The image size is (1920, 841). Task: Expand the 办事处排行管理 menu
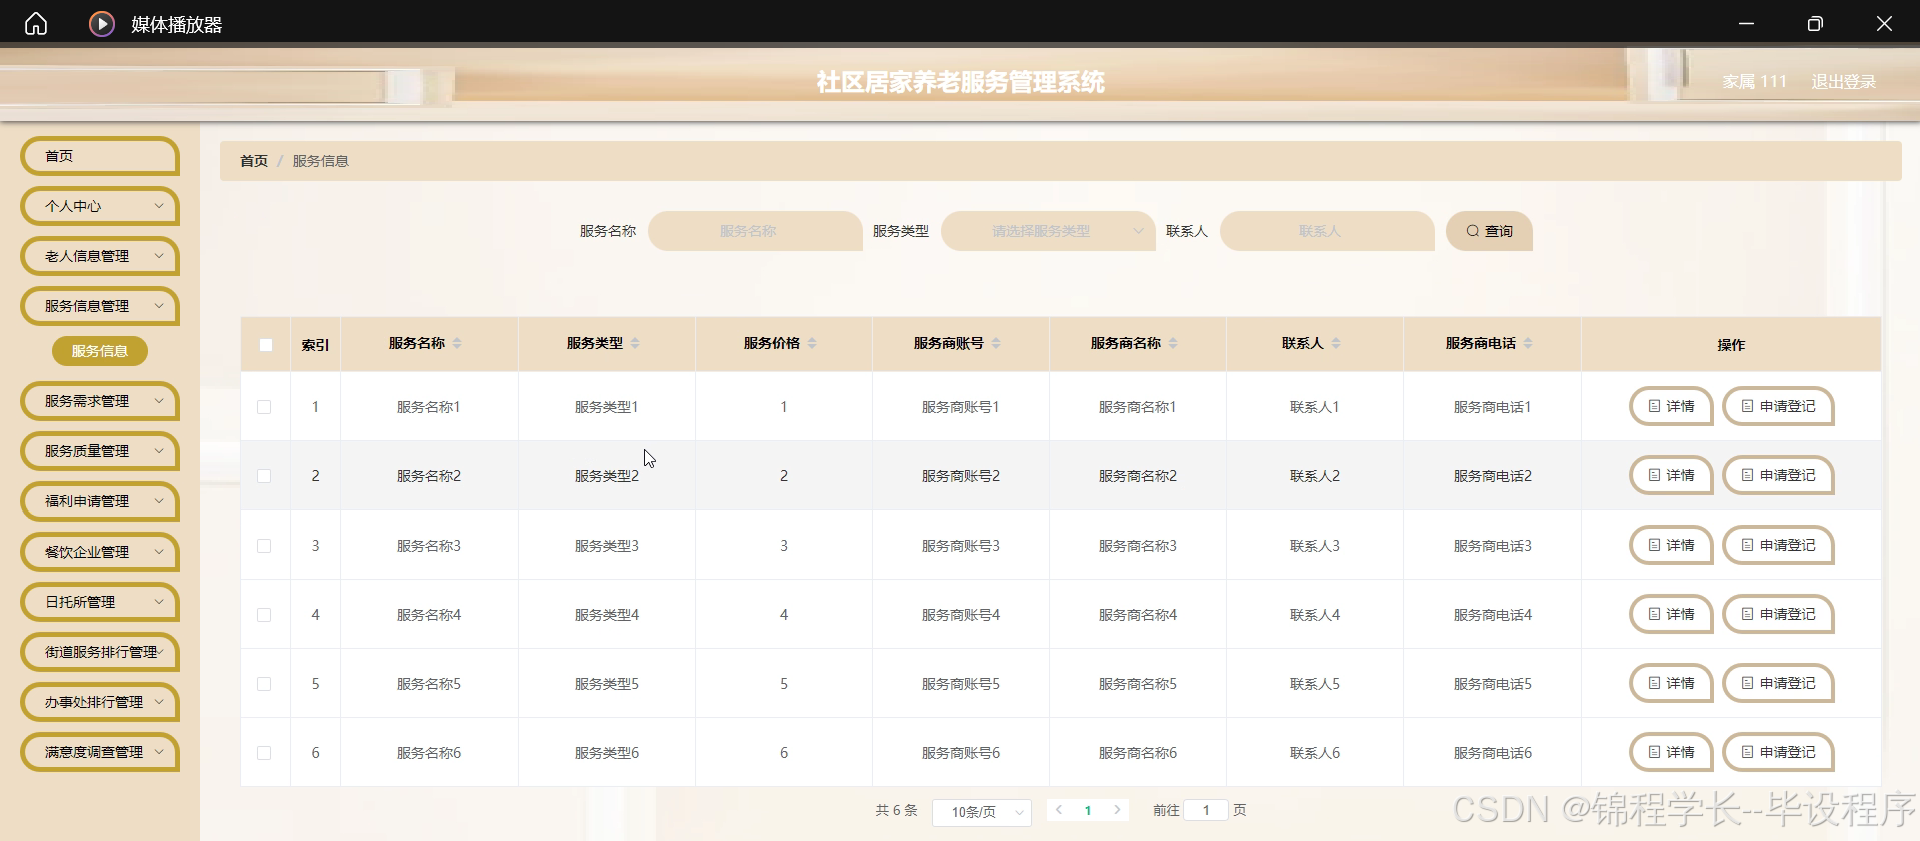(100, 702)
